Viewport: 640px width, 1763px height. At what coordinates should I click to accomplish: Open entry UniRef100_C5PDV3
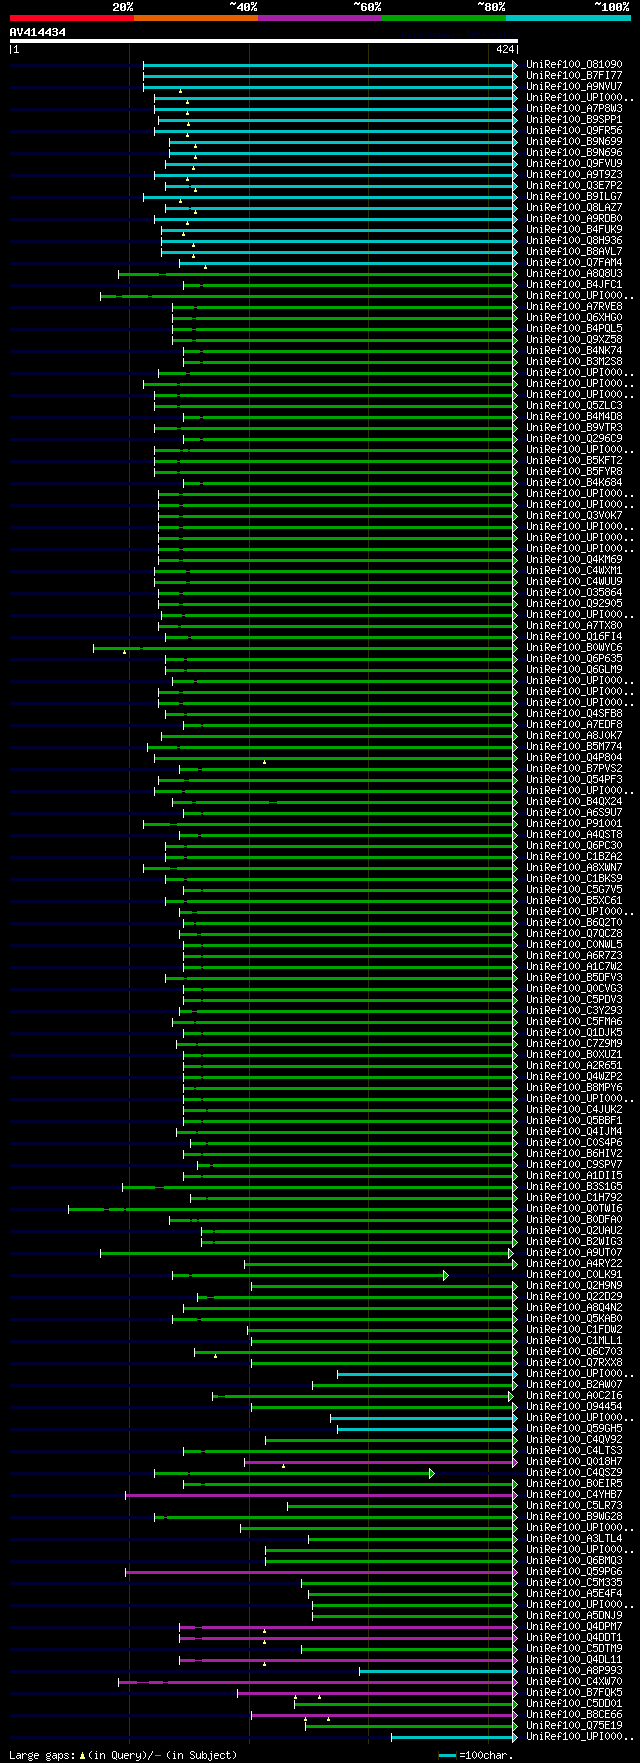pyautogui.click(x=574, y=1000)
